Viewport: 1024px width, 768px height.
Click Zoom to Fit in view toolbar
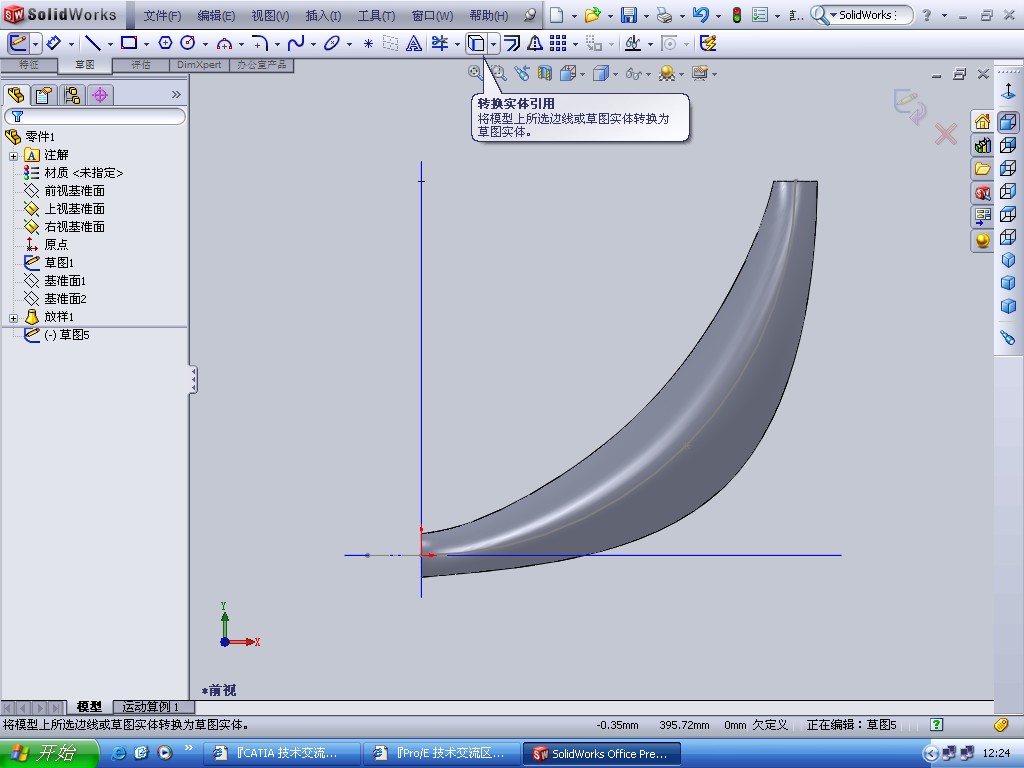point(475,72)
